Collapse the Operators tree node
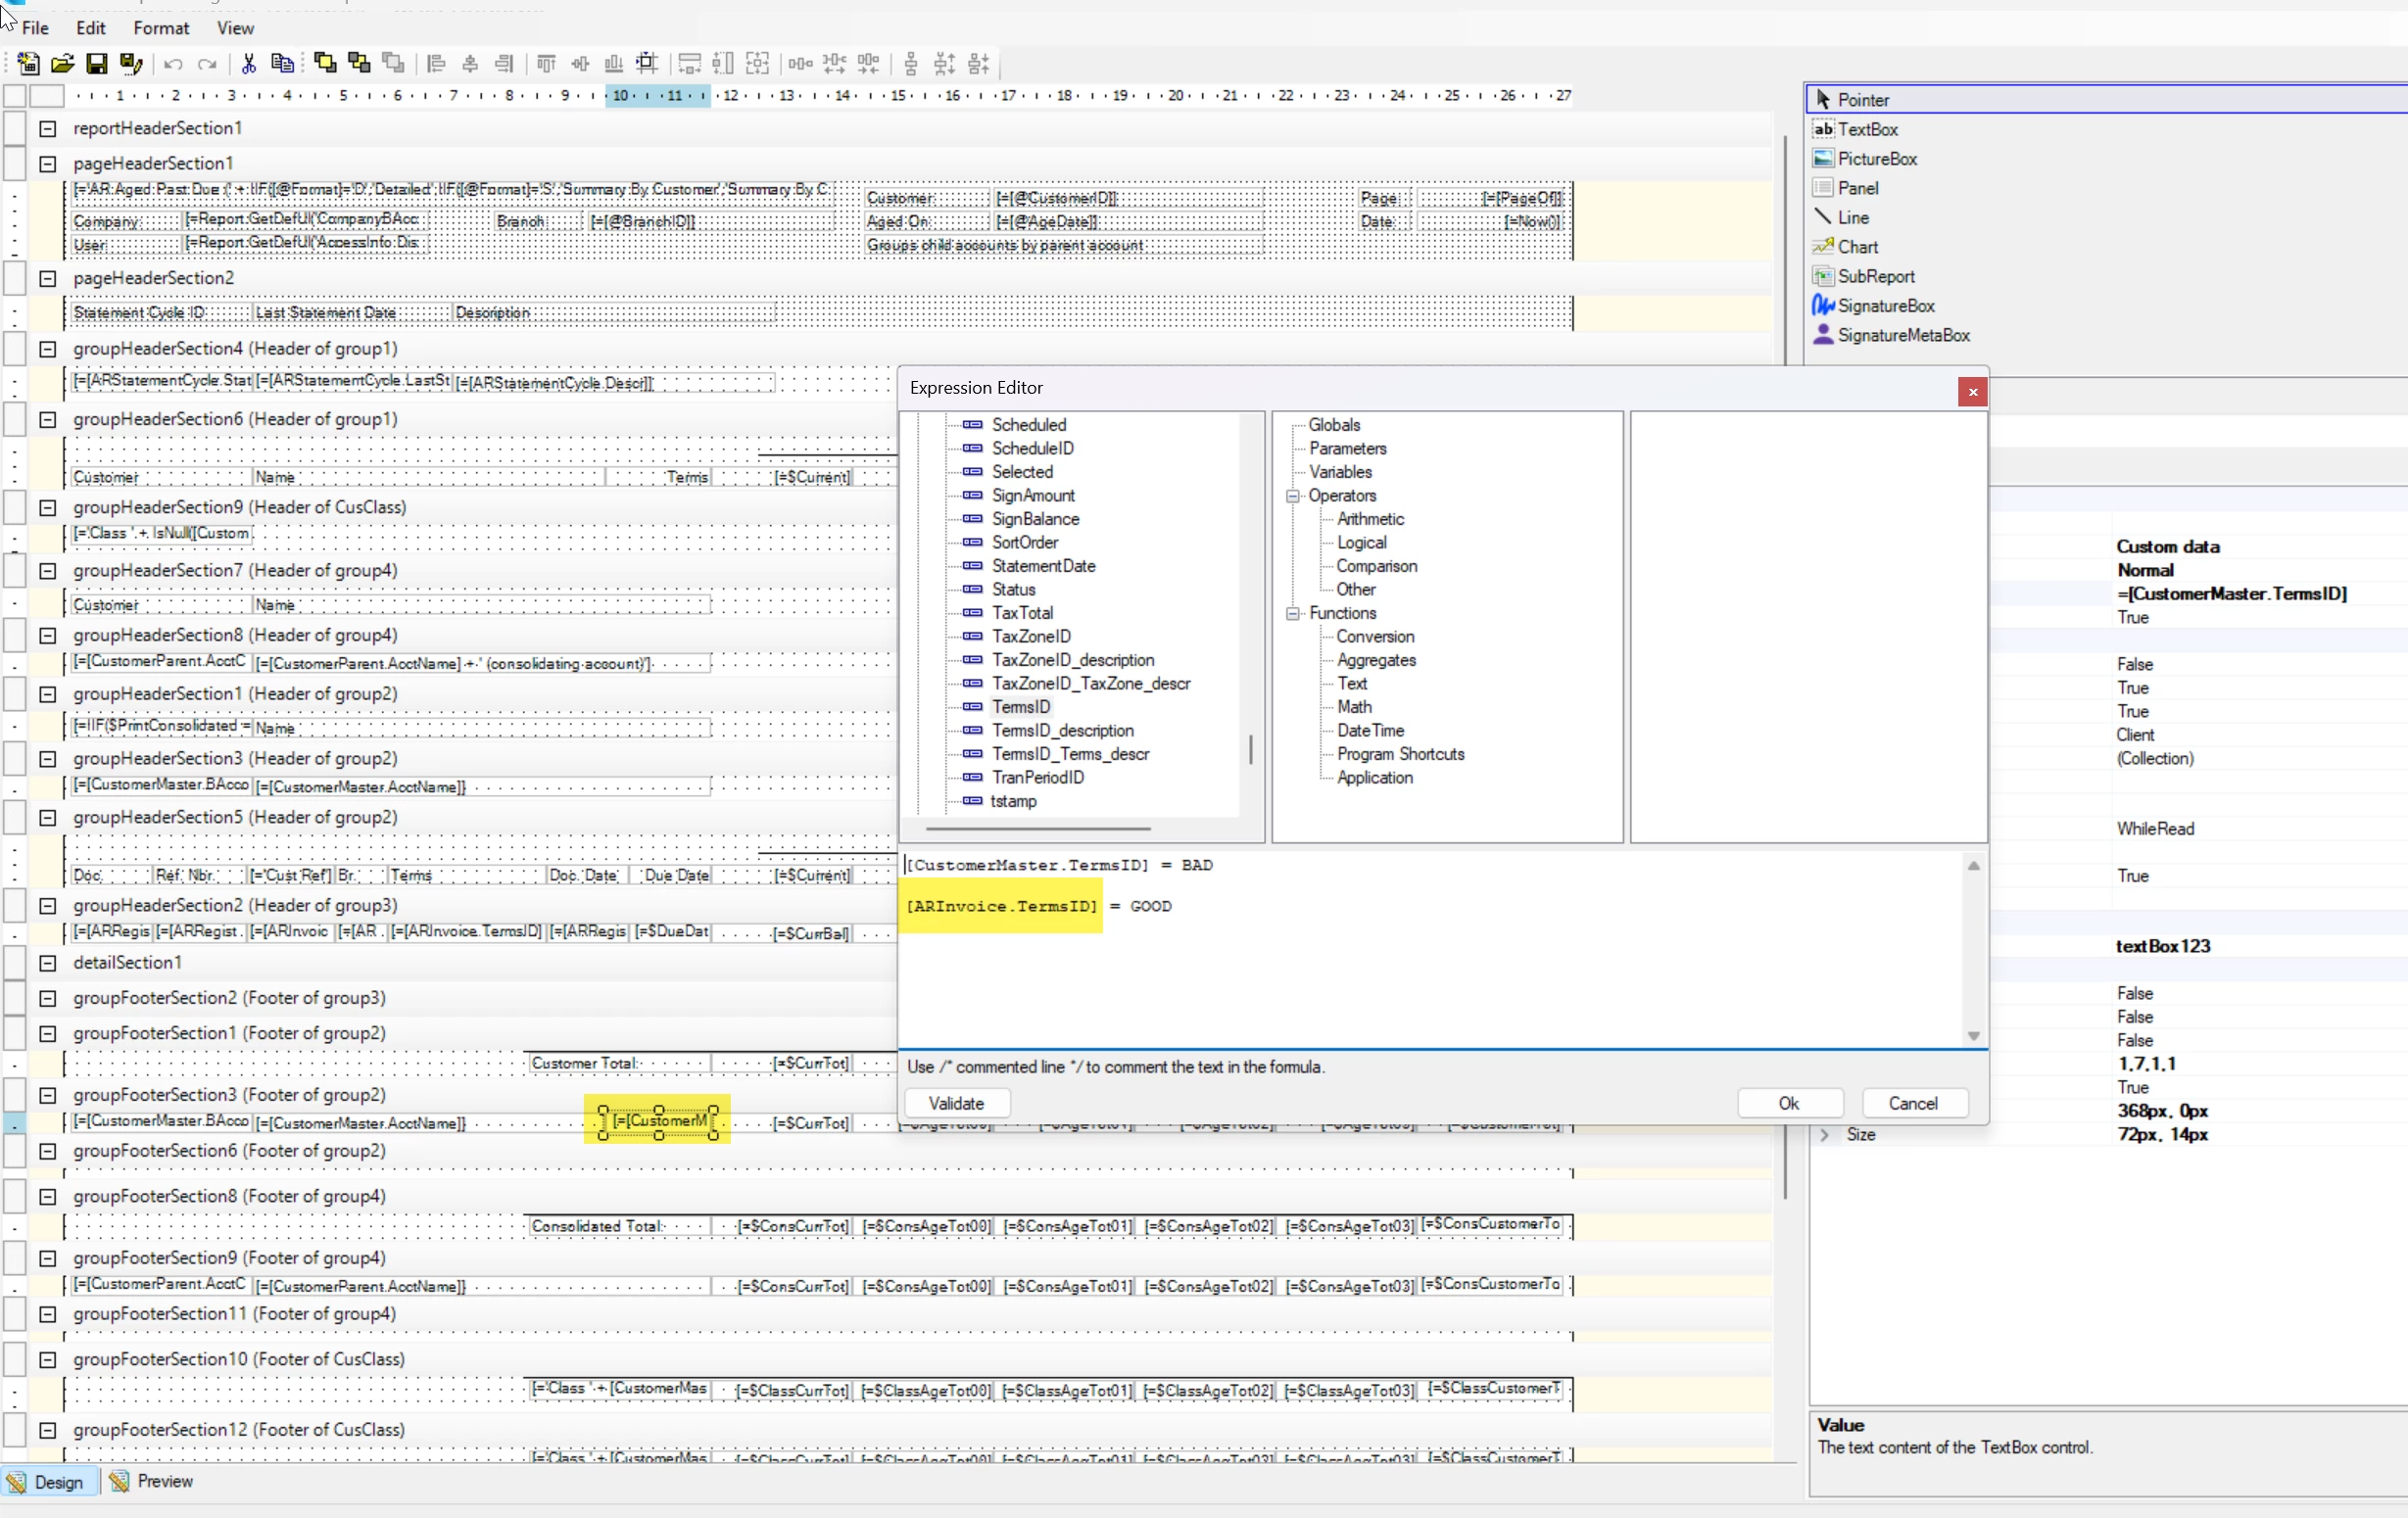The height and width of the screenshot is (1518, 2408). coord(1293,496)
